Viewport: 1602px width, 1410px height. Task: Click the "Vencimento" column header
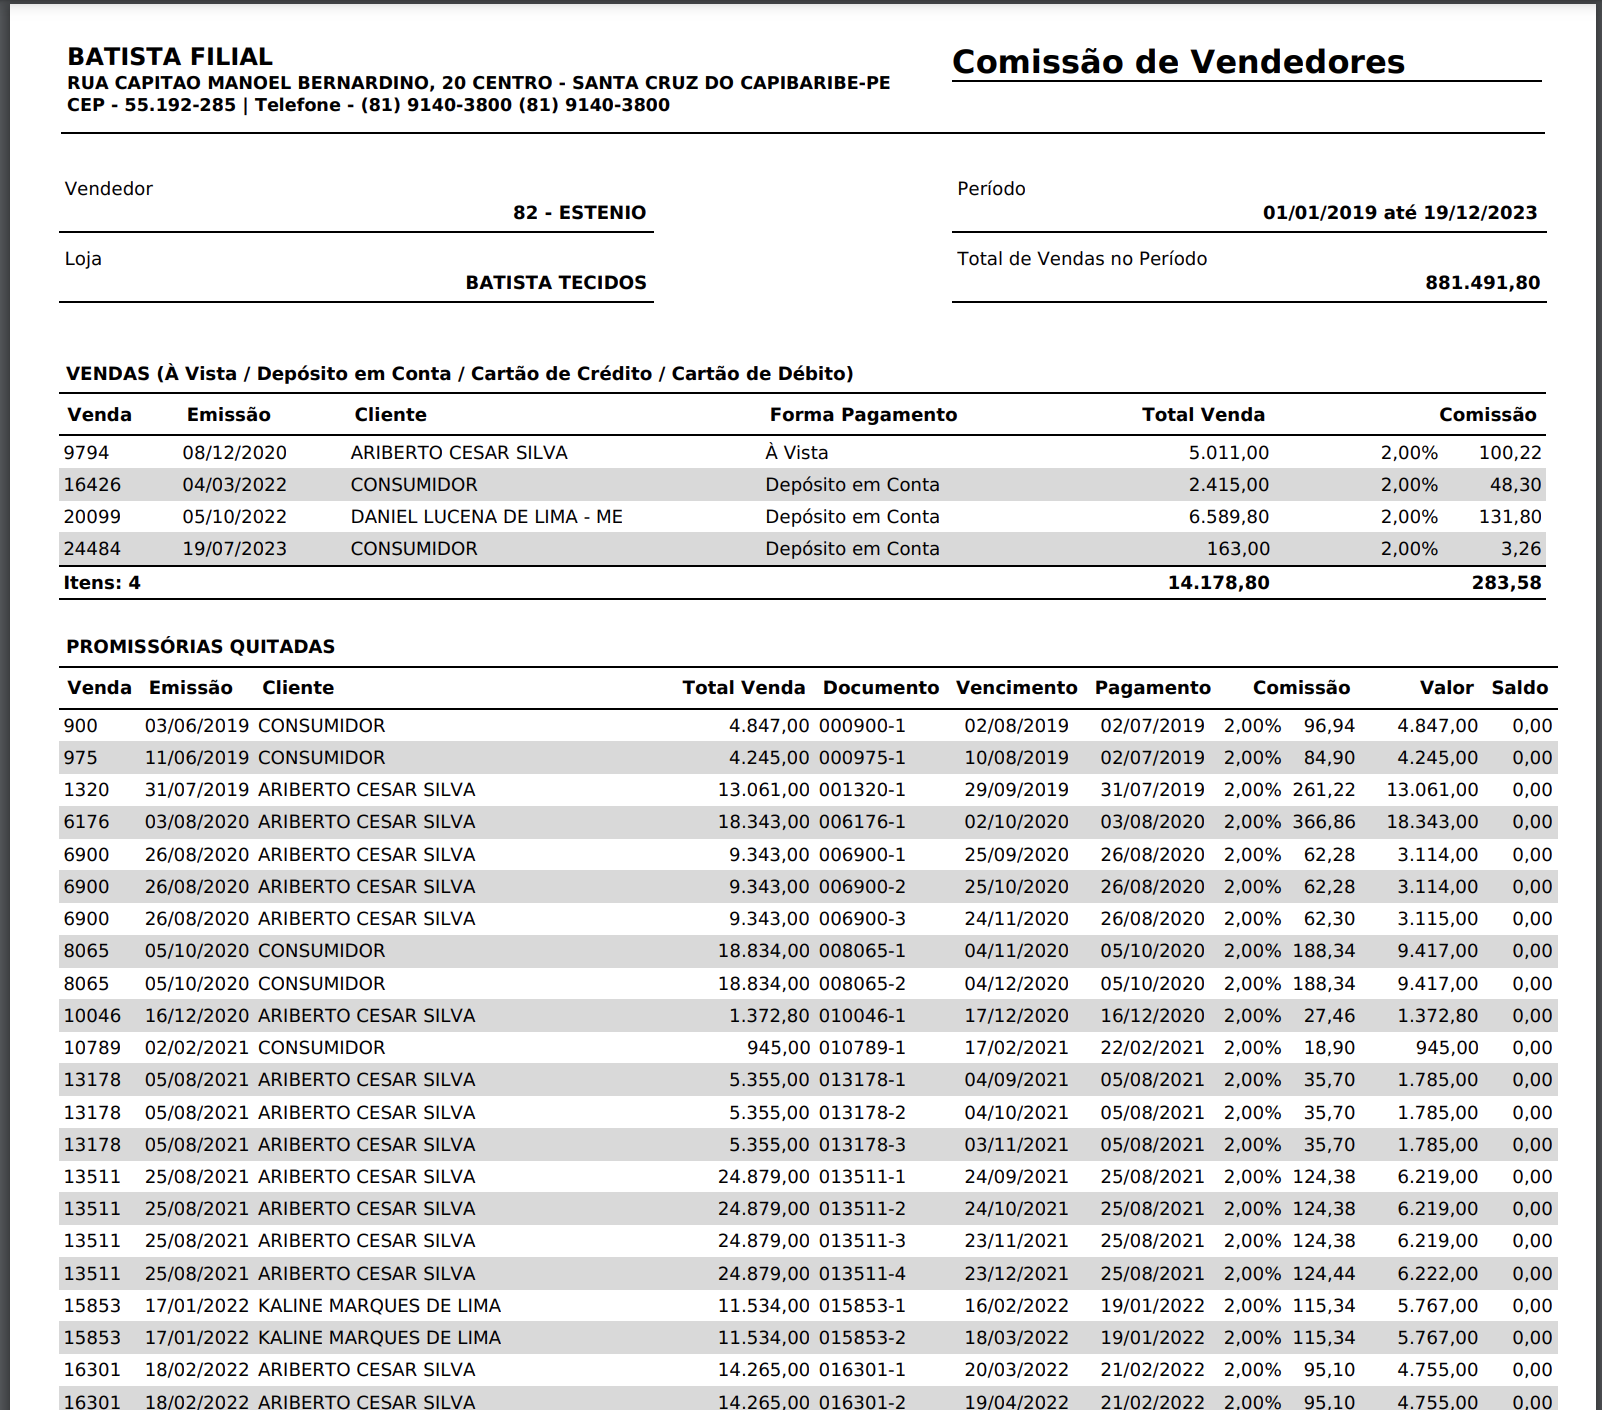point(1016,688)
